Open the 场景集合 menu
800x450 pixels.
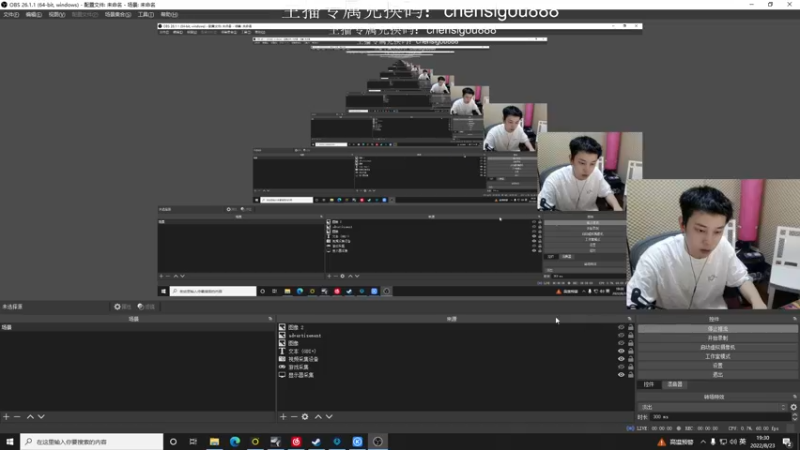pos(118,15)
